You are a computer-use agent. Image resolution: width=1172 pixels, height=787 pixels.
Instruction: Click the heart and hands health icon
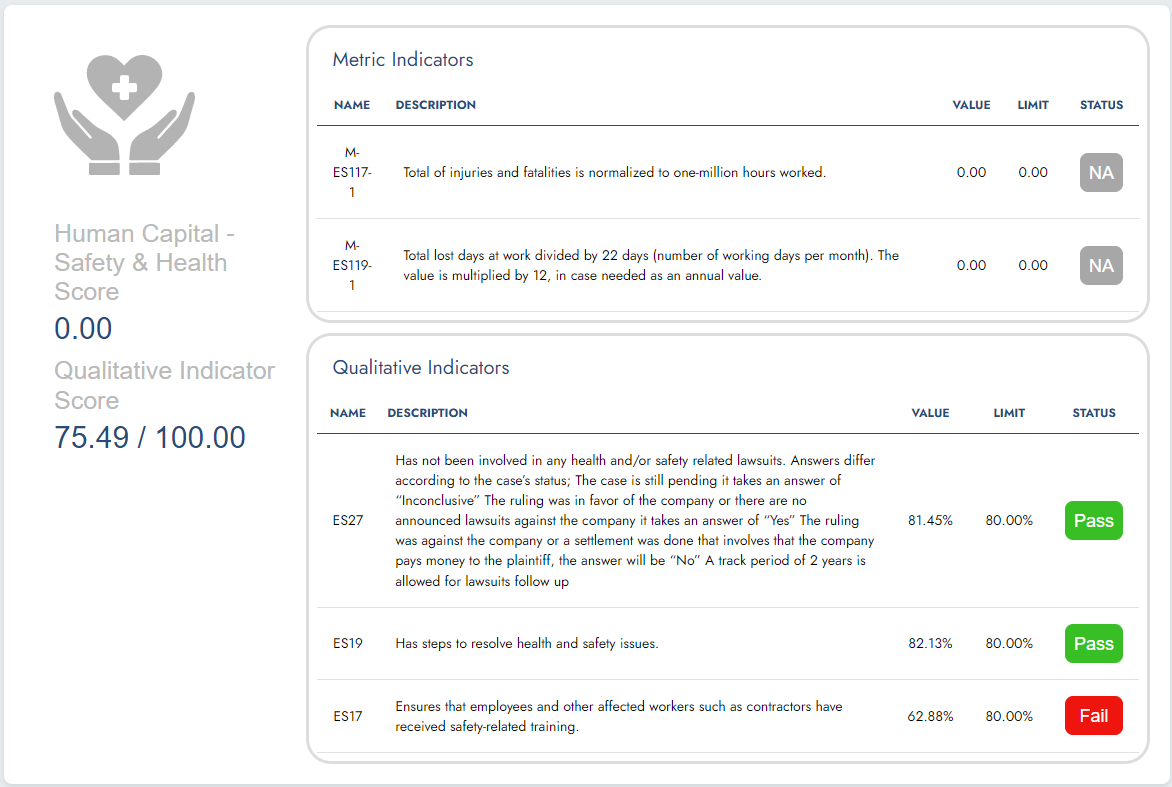124,114
